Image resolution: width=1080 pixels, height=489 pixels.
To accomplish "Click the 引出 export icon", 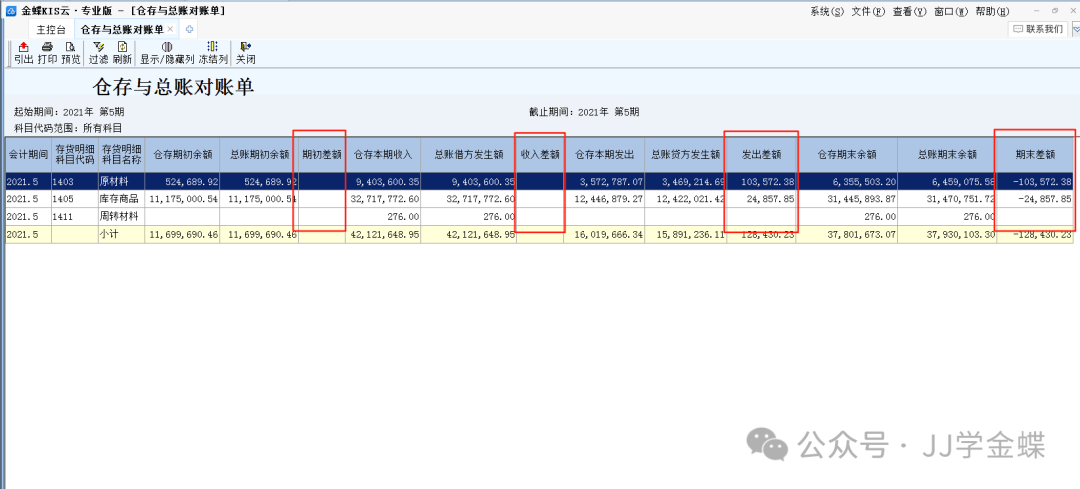I will tap(23, 53).
